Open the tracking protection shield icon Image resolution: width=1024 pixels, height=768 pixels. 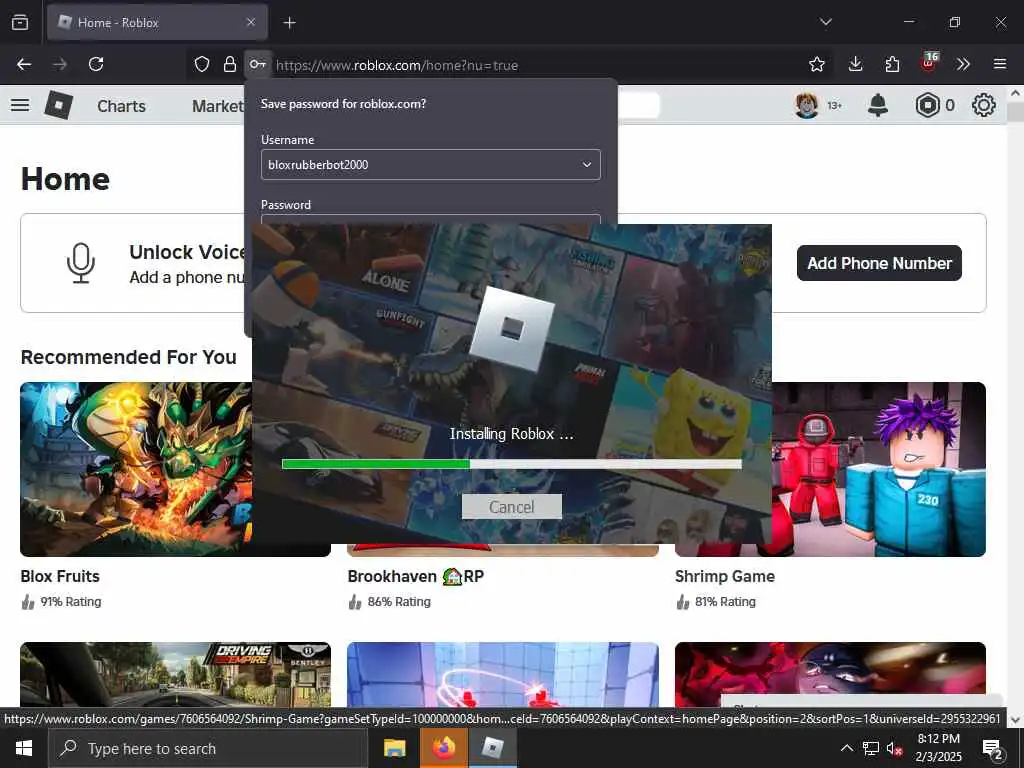[x=202, y=64]
